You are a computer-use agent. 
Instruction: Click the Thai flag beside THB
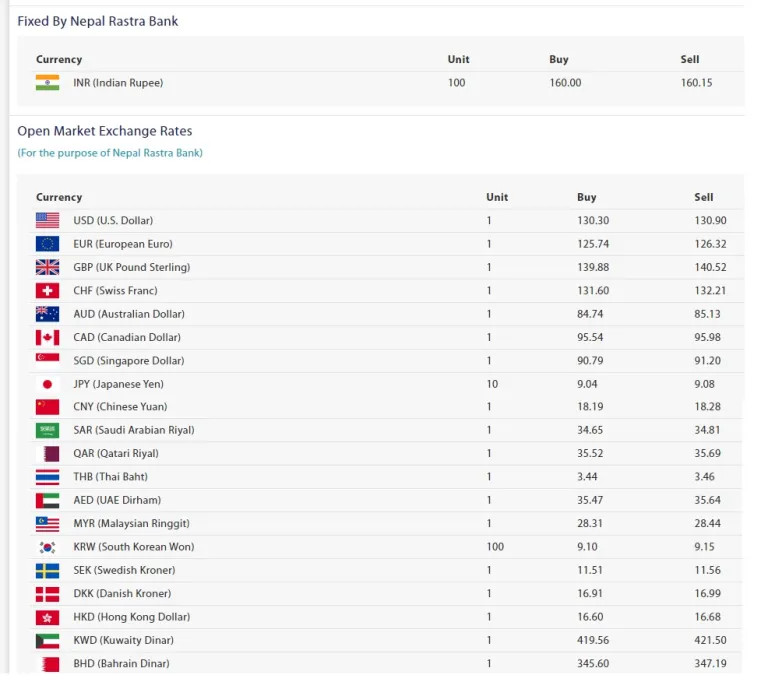[48, 477]
